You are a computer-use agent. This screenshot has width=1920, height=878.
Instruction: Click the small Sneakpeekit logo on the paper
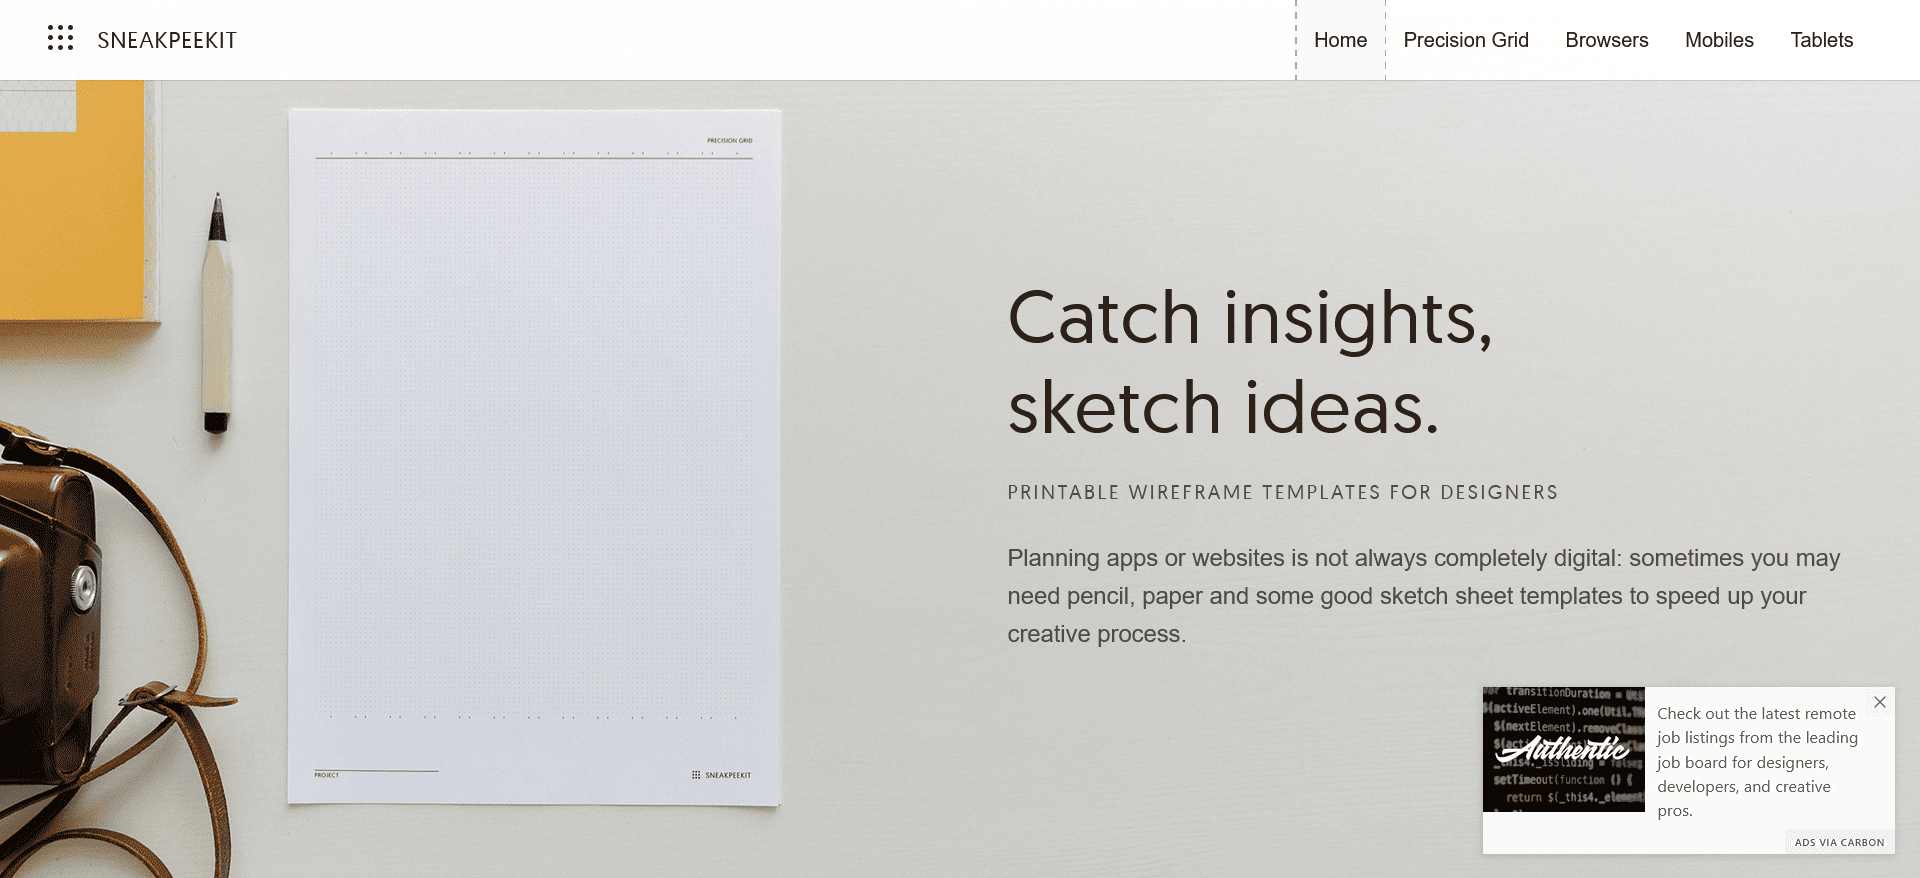pos(721,775)
